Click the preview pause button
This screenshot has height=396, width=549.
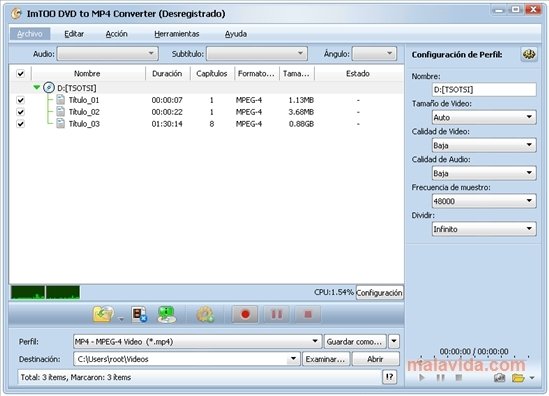440,378
